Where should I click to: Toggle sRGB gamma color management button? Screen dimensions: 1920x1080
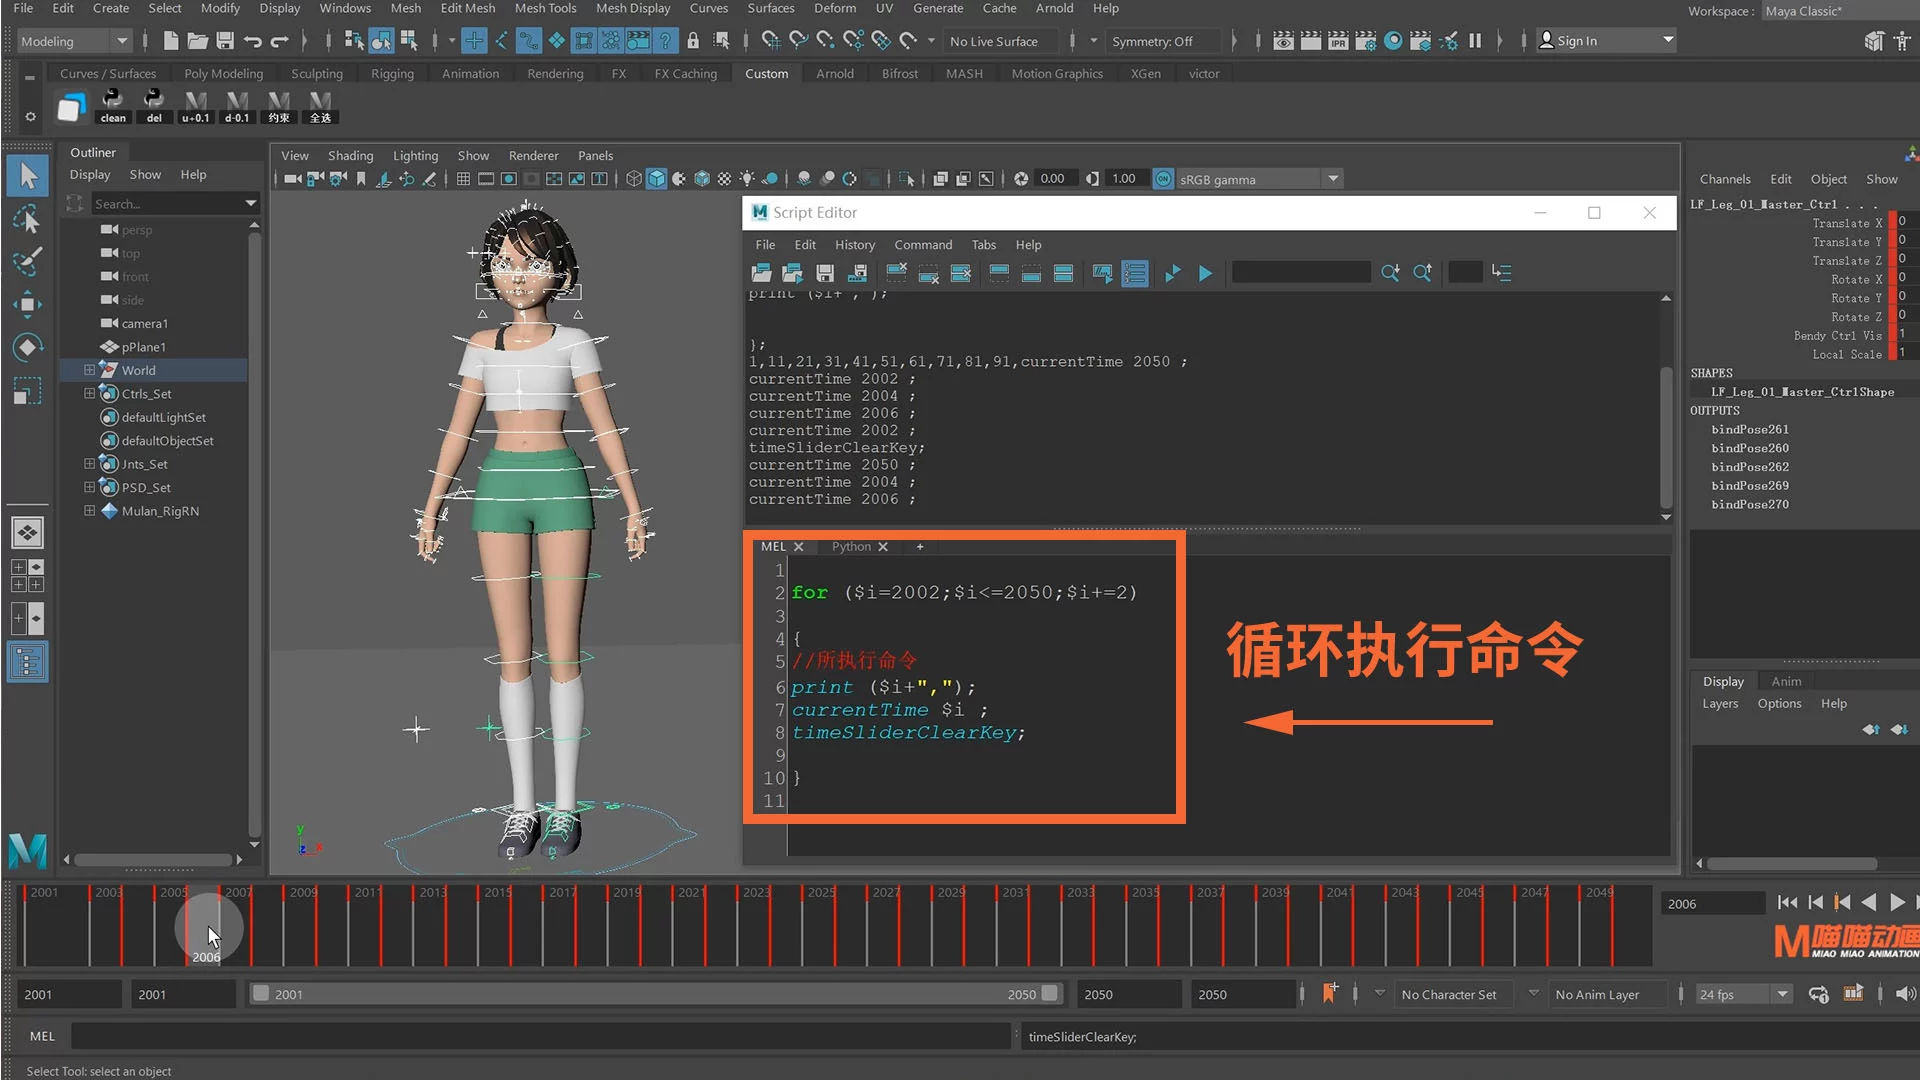pyautogui.click(x=1163, y=179)
